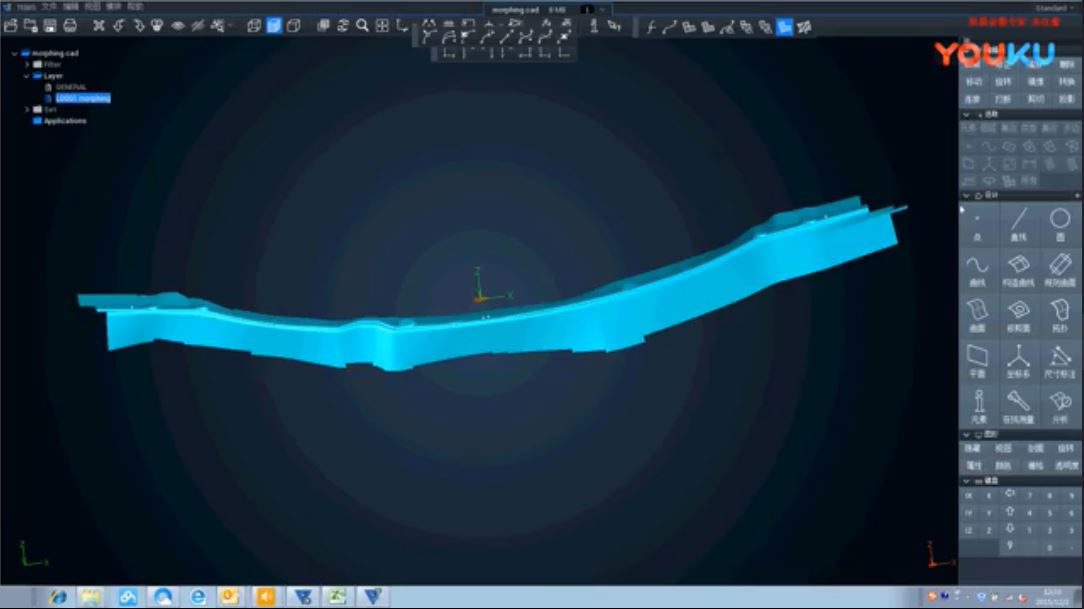The image size is (1084, 609).
Task: Save the file with the disk icon
Action: click(50, 26)
